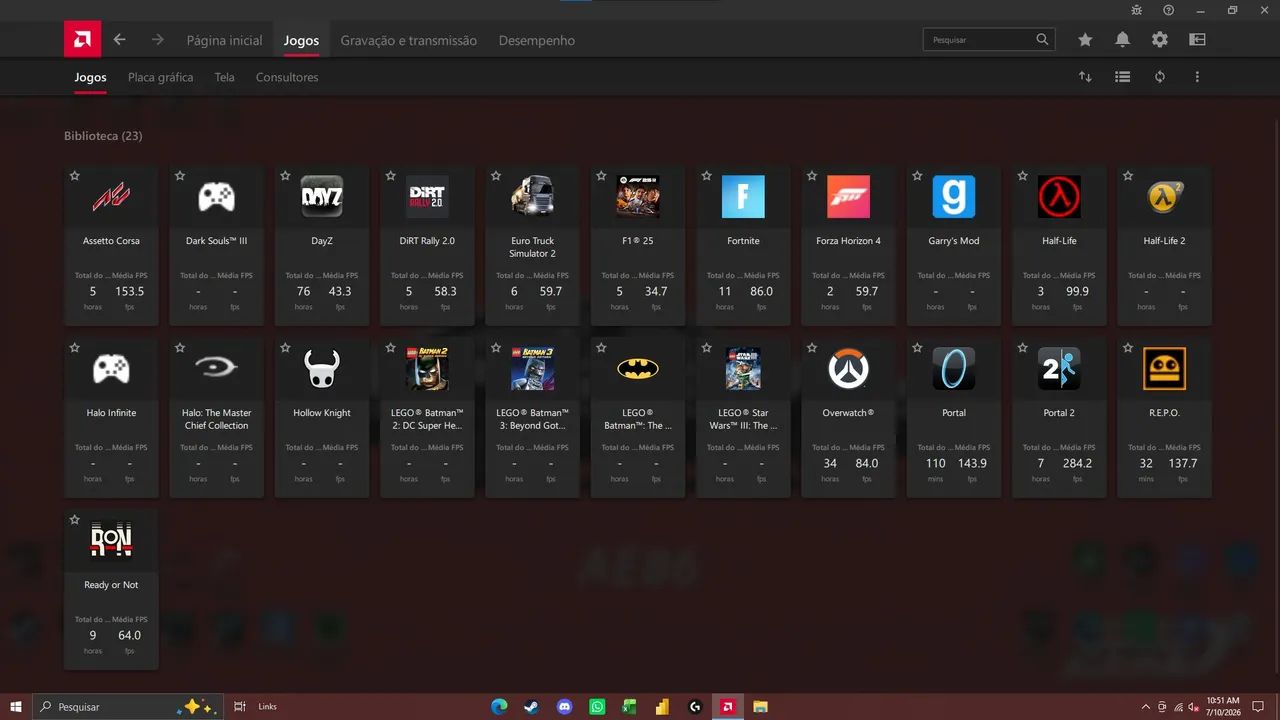1280x720 pixels.
Task: Open the help question mark icon
Action: 1169,10
